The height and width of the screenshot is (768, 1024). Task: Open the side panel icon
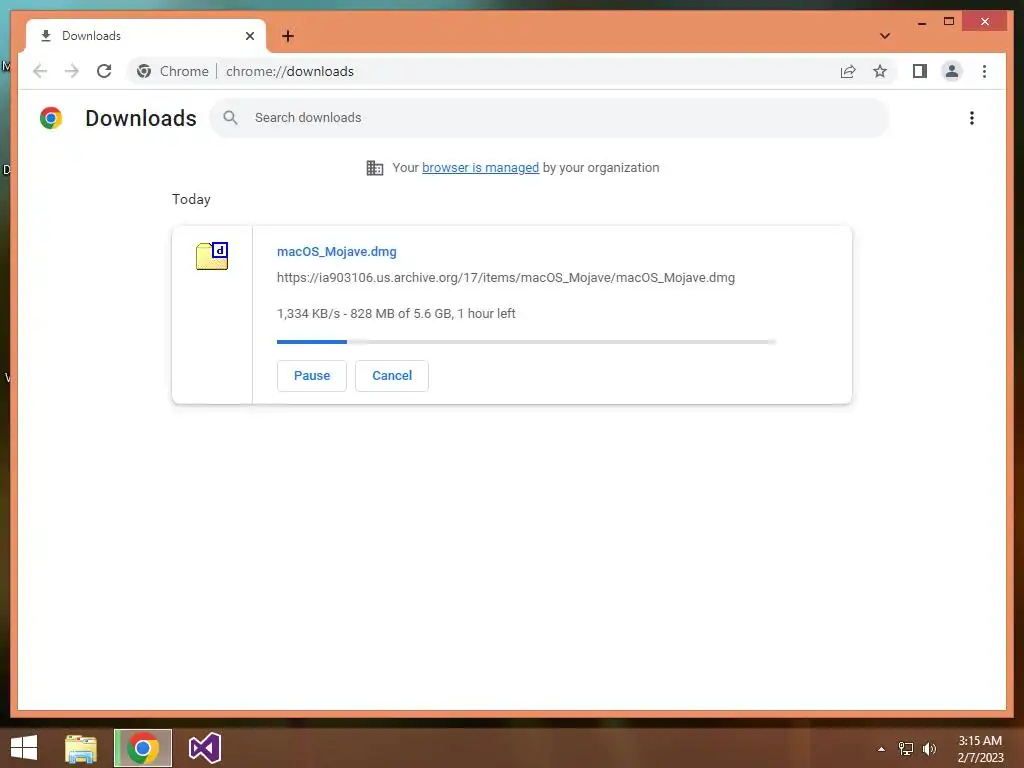tap(920, 71)
